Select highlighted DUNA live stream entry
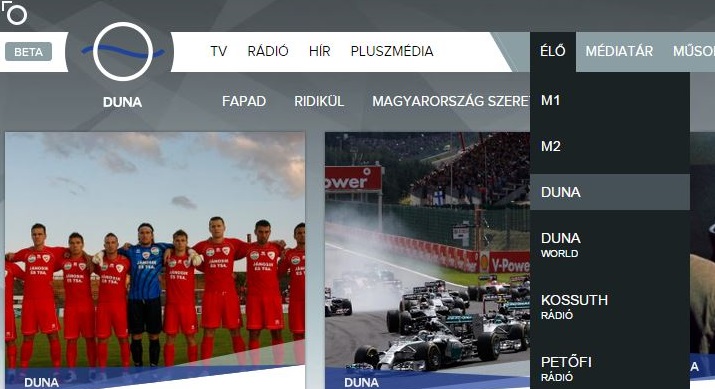Viewport: 715px width, 389px height. point(610,192)
